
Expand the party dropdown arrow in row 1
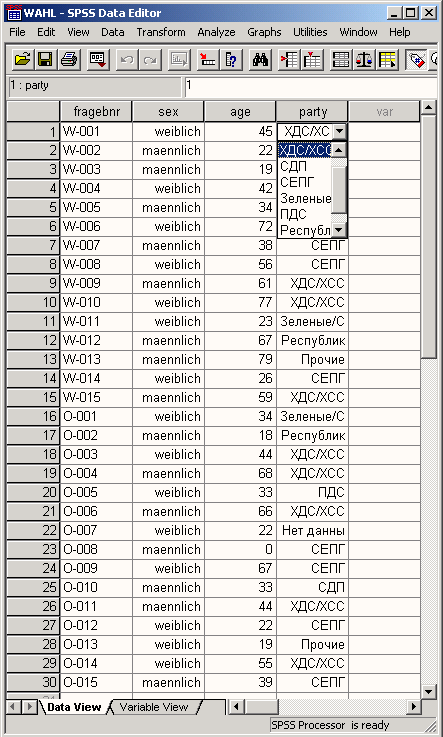point(340,131)
